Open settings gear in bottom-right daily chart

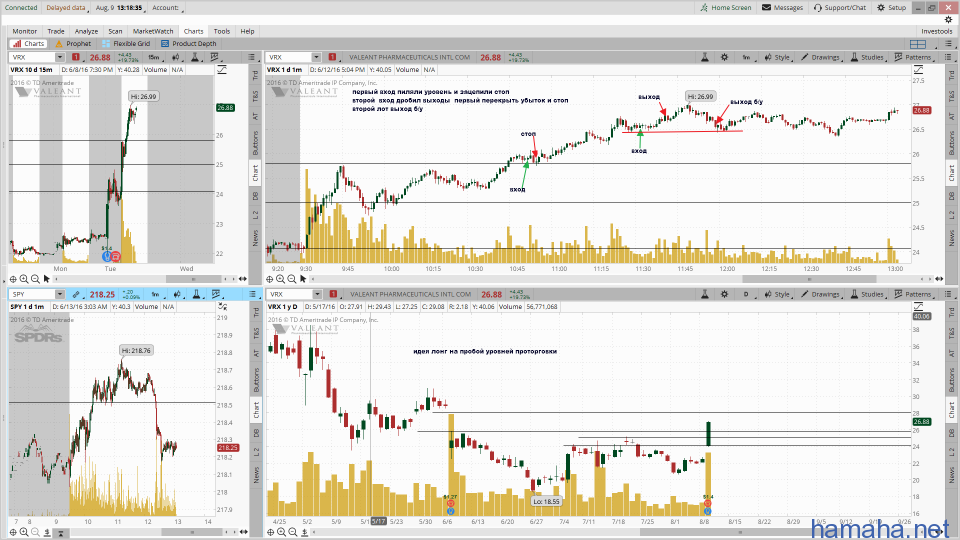[x=724, y=294]
